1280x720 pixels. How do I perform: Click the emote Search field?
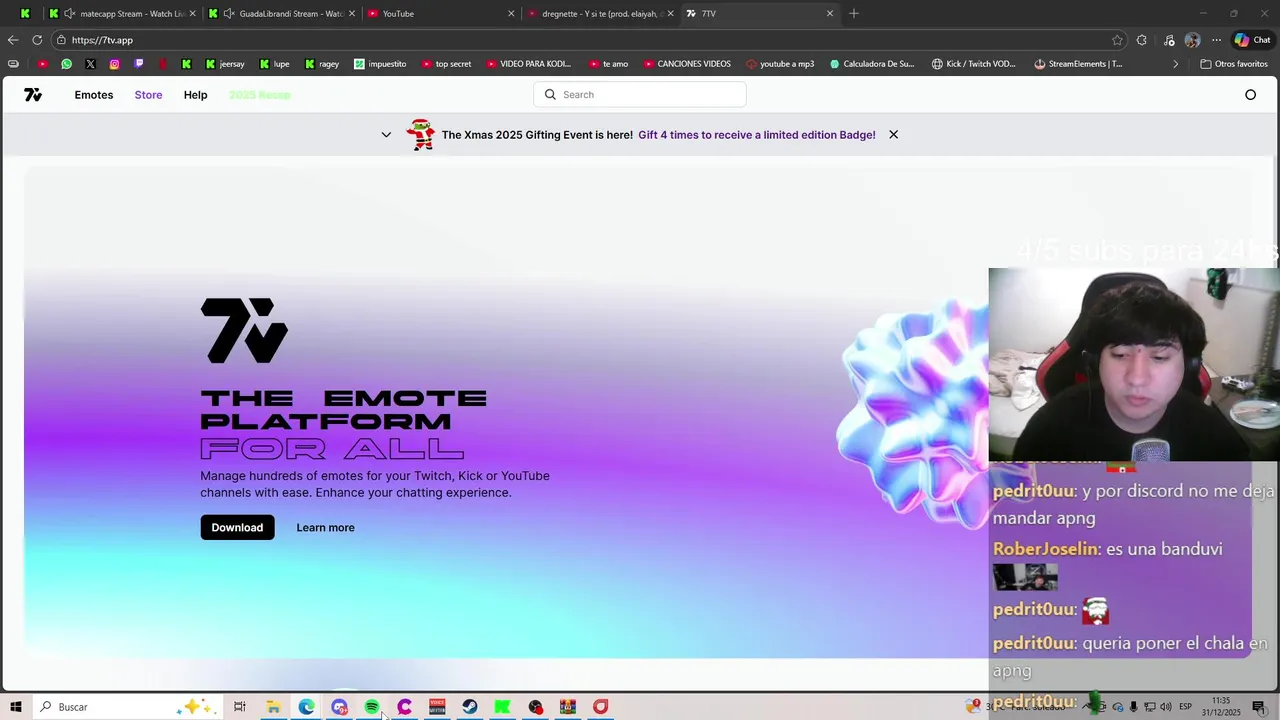[640, 95]
